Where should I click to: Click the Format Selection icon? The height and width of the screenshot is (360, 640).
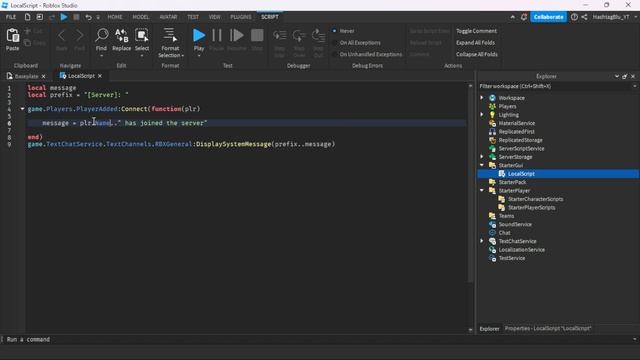coord(170,36)
